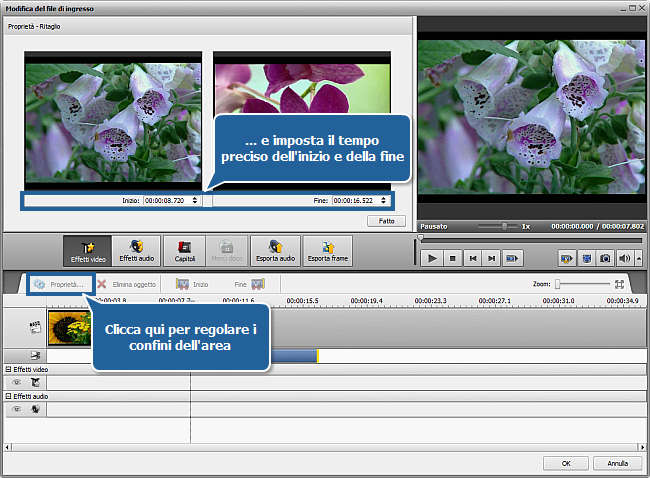
Task: Click the 00:00:23.3 ruler mark
Action: coord(431,301)
